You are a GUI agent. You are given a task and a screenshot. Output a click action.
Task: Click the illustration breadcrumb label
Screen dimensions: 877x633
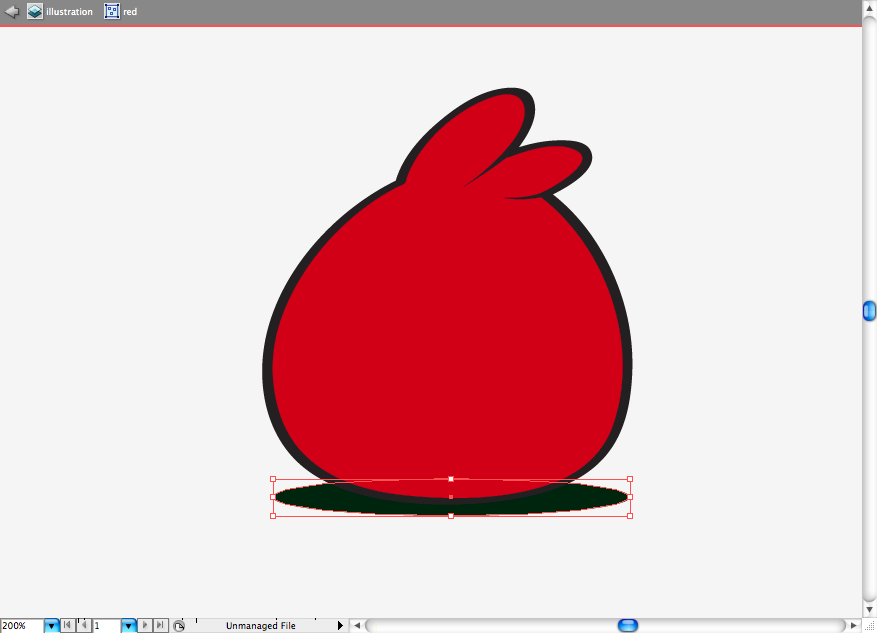tap(69, 12)
